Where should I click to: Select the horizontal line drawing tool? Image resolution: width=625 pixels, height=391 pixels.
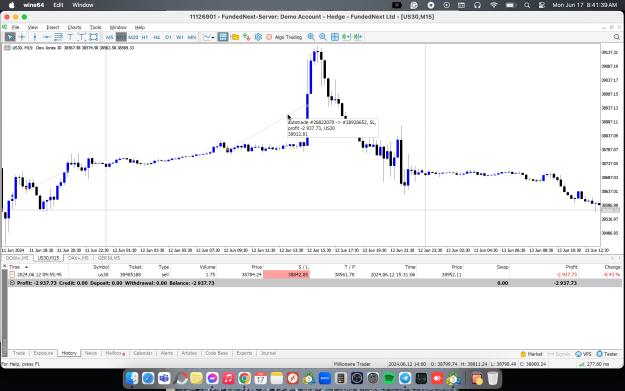click(x=46, y=37)
